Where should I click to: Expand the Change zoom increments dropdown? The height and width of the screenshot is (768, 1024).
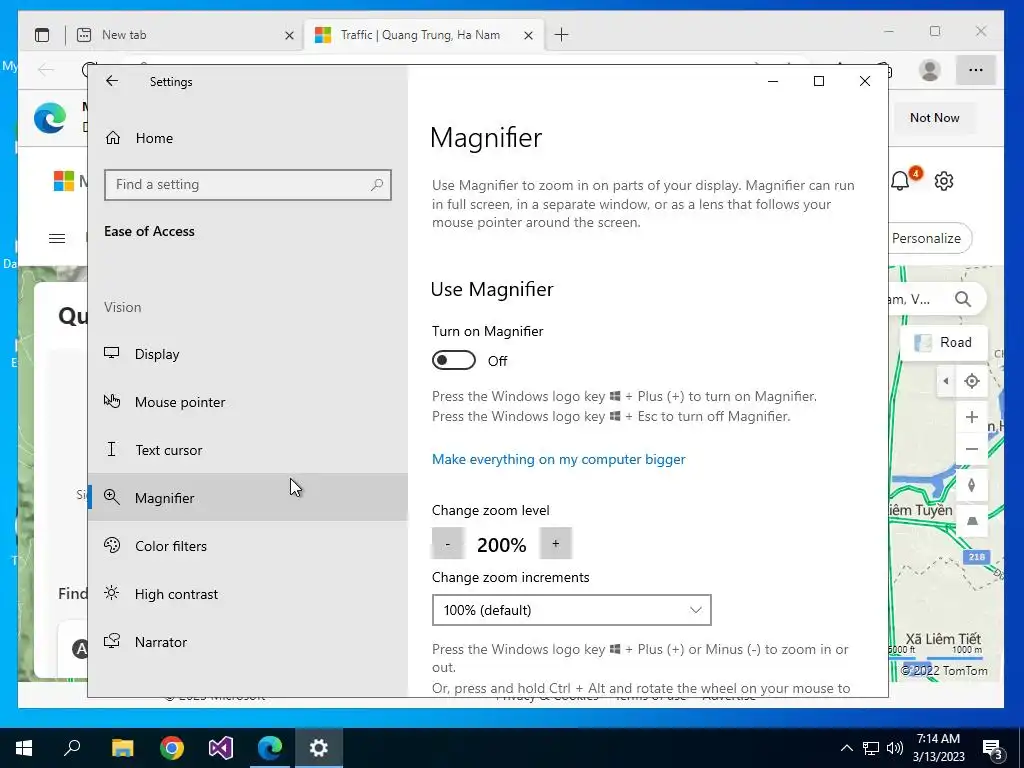[571, 610]
